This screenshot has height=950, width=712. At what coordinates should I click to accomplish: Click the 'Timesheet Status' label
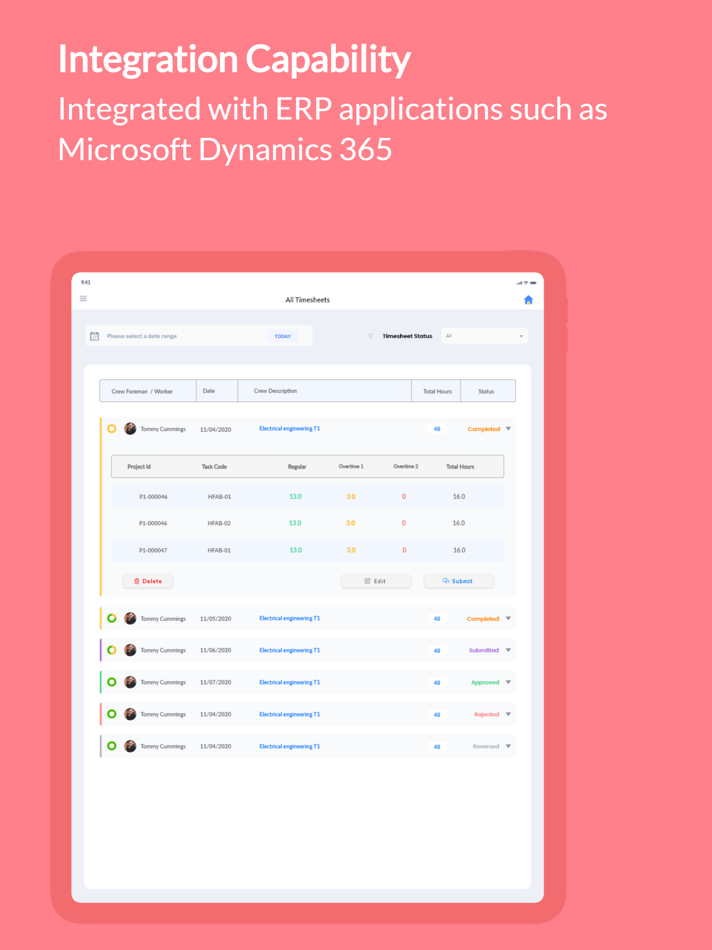click(407, 336)
